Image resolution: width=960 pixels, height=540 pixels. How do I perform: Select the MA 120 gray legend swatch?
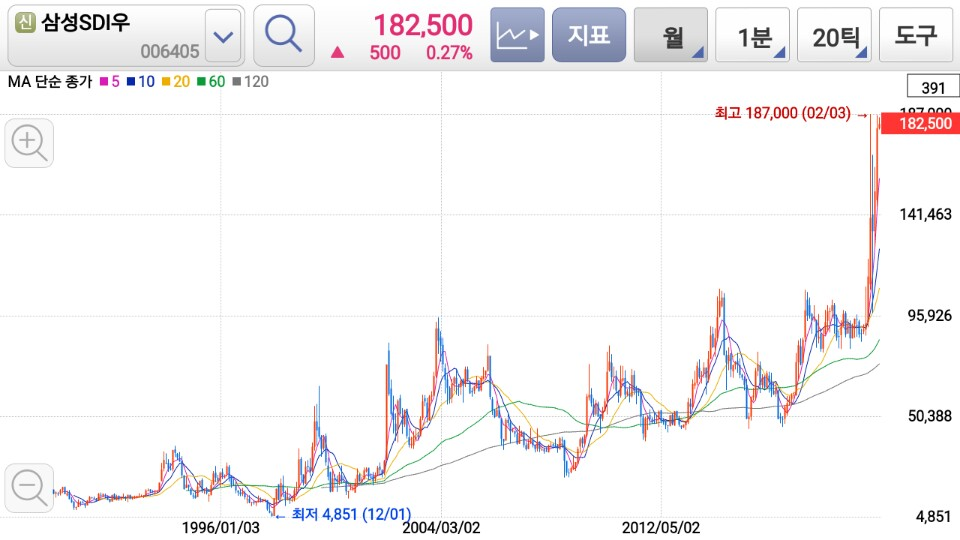tap(237, 81)
